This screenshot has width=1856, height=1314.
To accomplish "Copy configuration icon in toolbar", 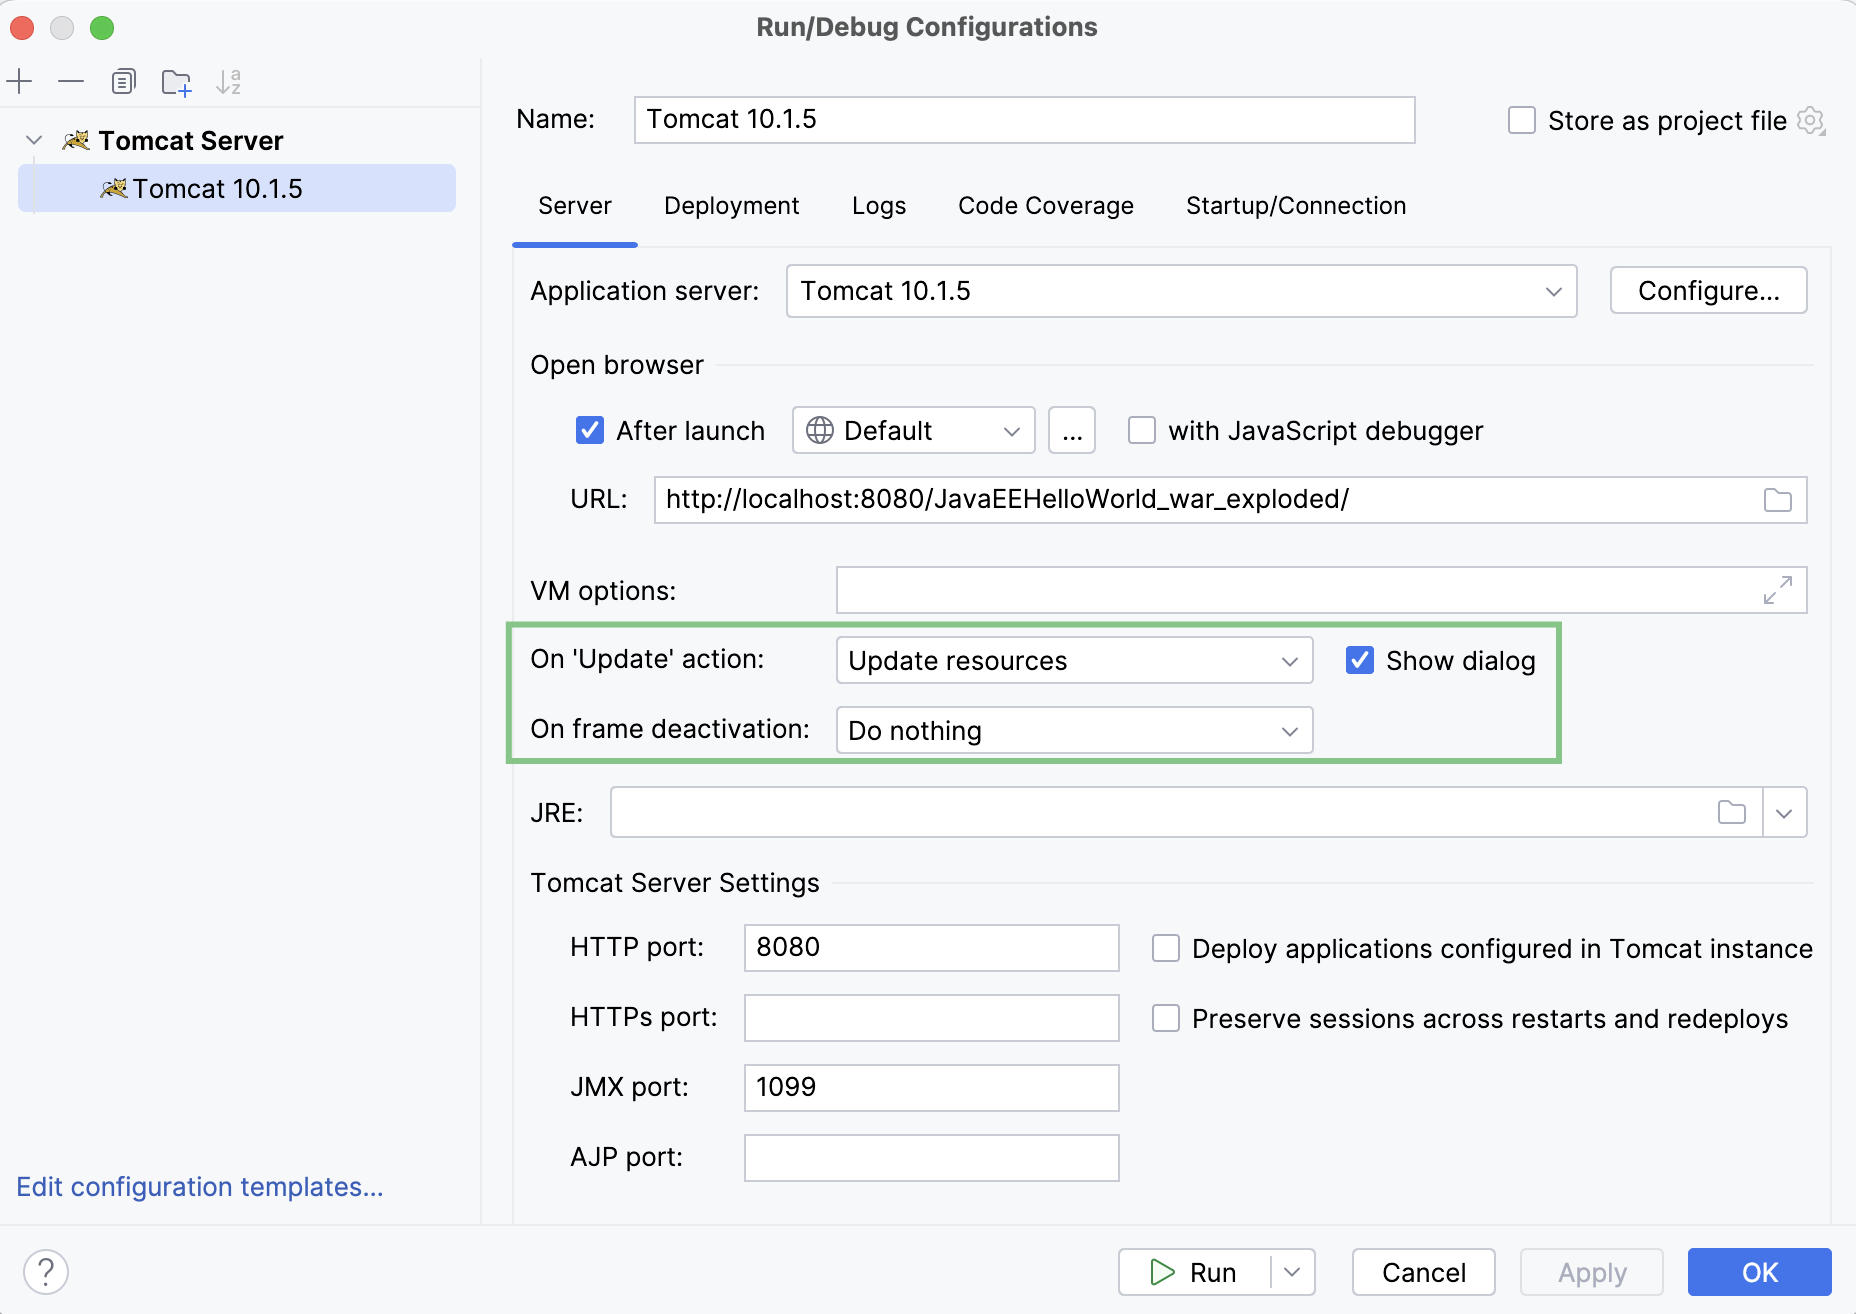I will pyautogui.click(x=123, y=81).
